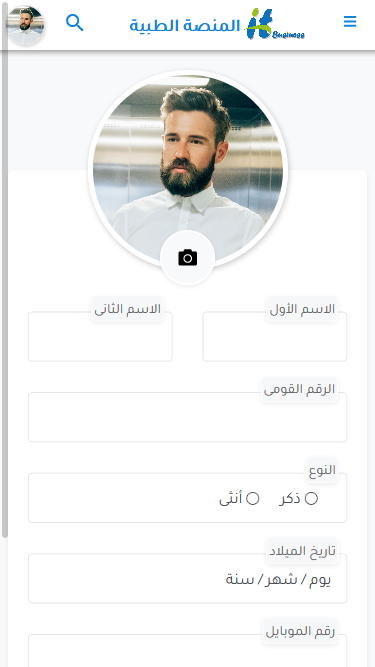
Task: Select the ذكر radio button
Action: click(x=311, y=499)
